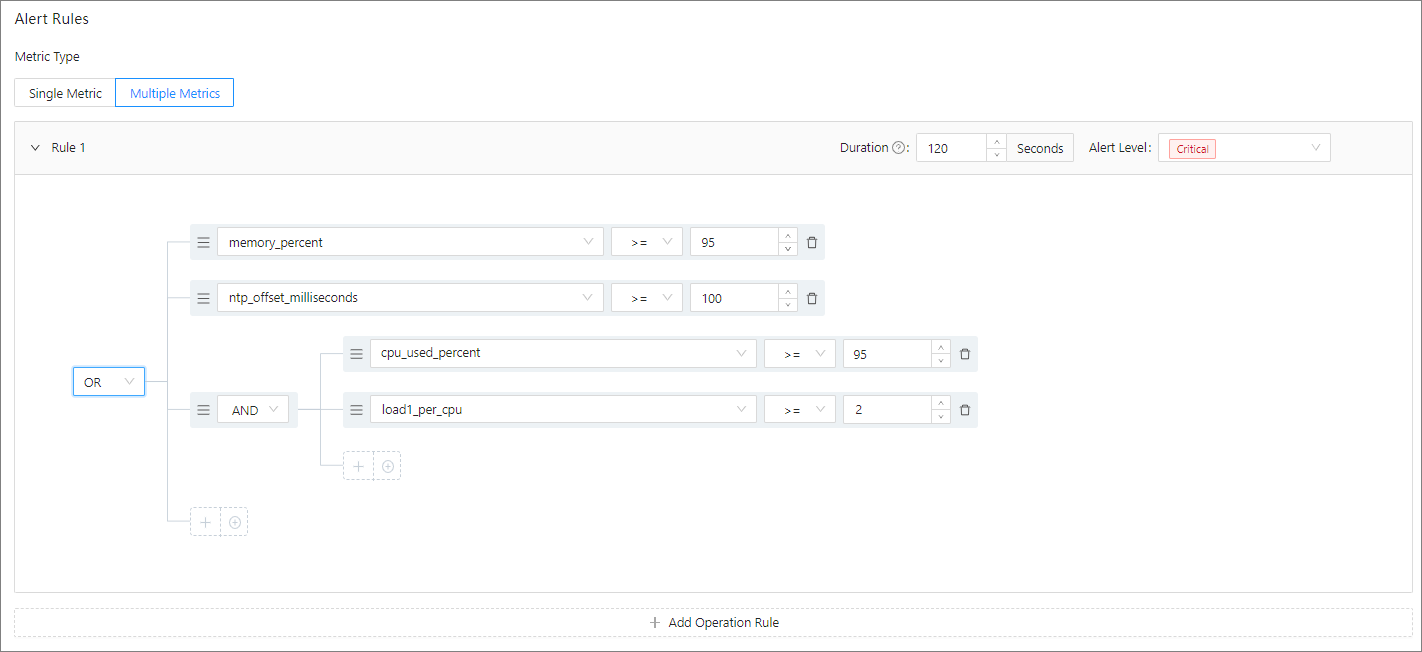Click the ntp_offset threshold field showing 100

732,298
